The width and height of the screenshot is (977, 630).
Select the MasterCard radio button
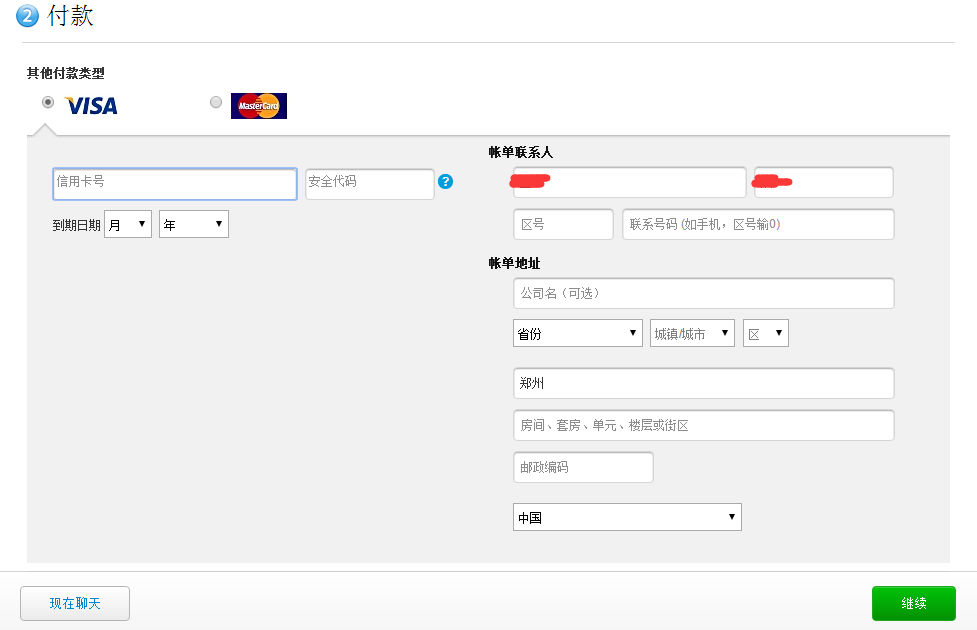pos(216,102)
